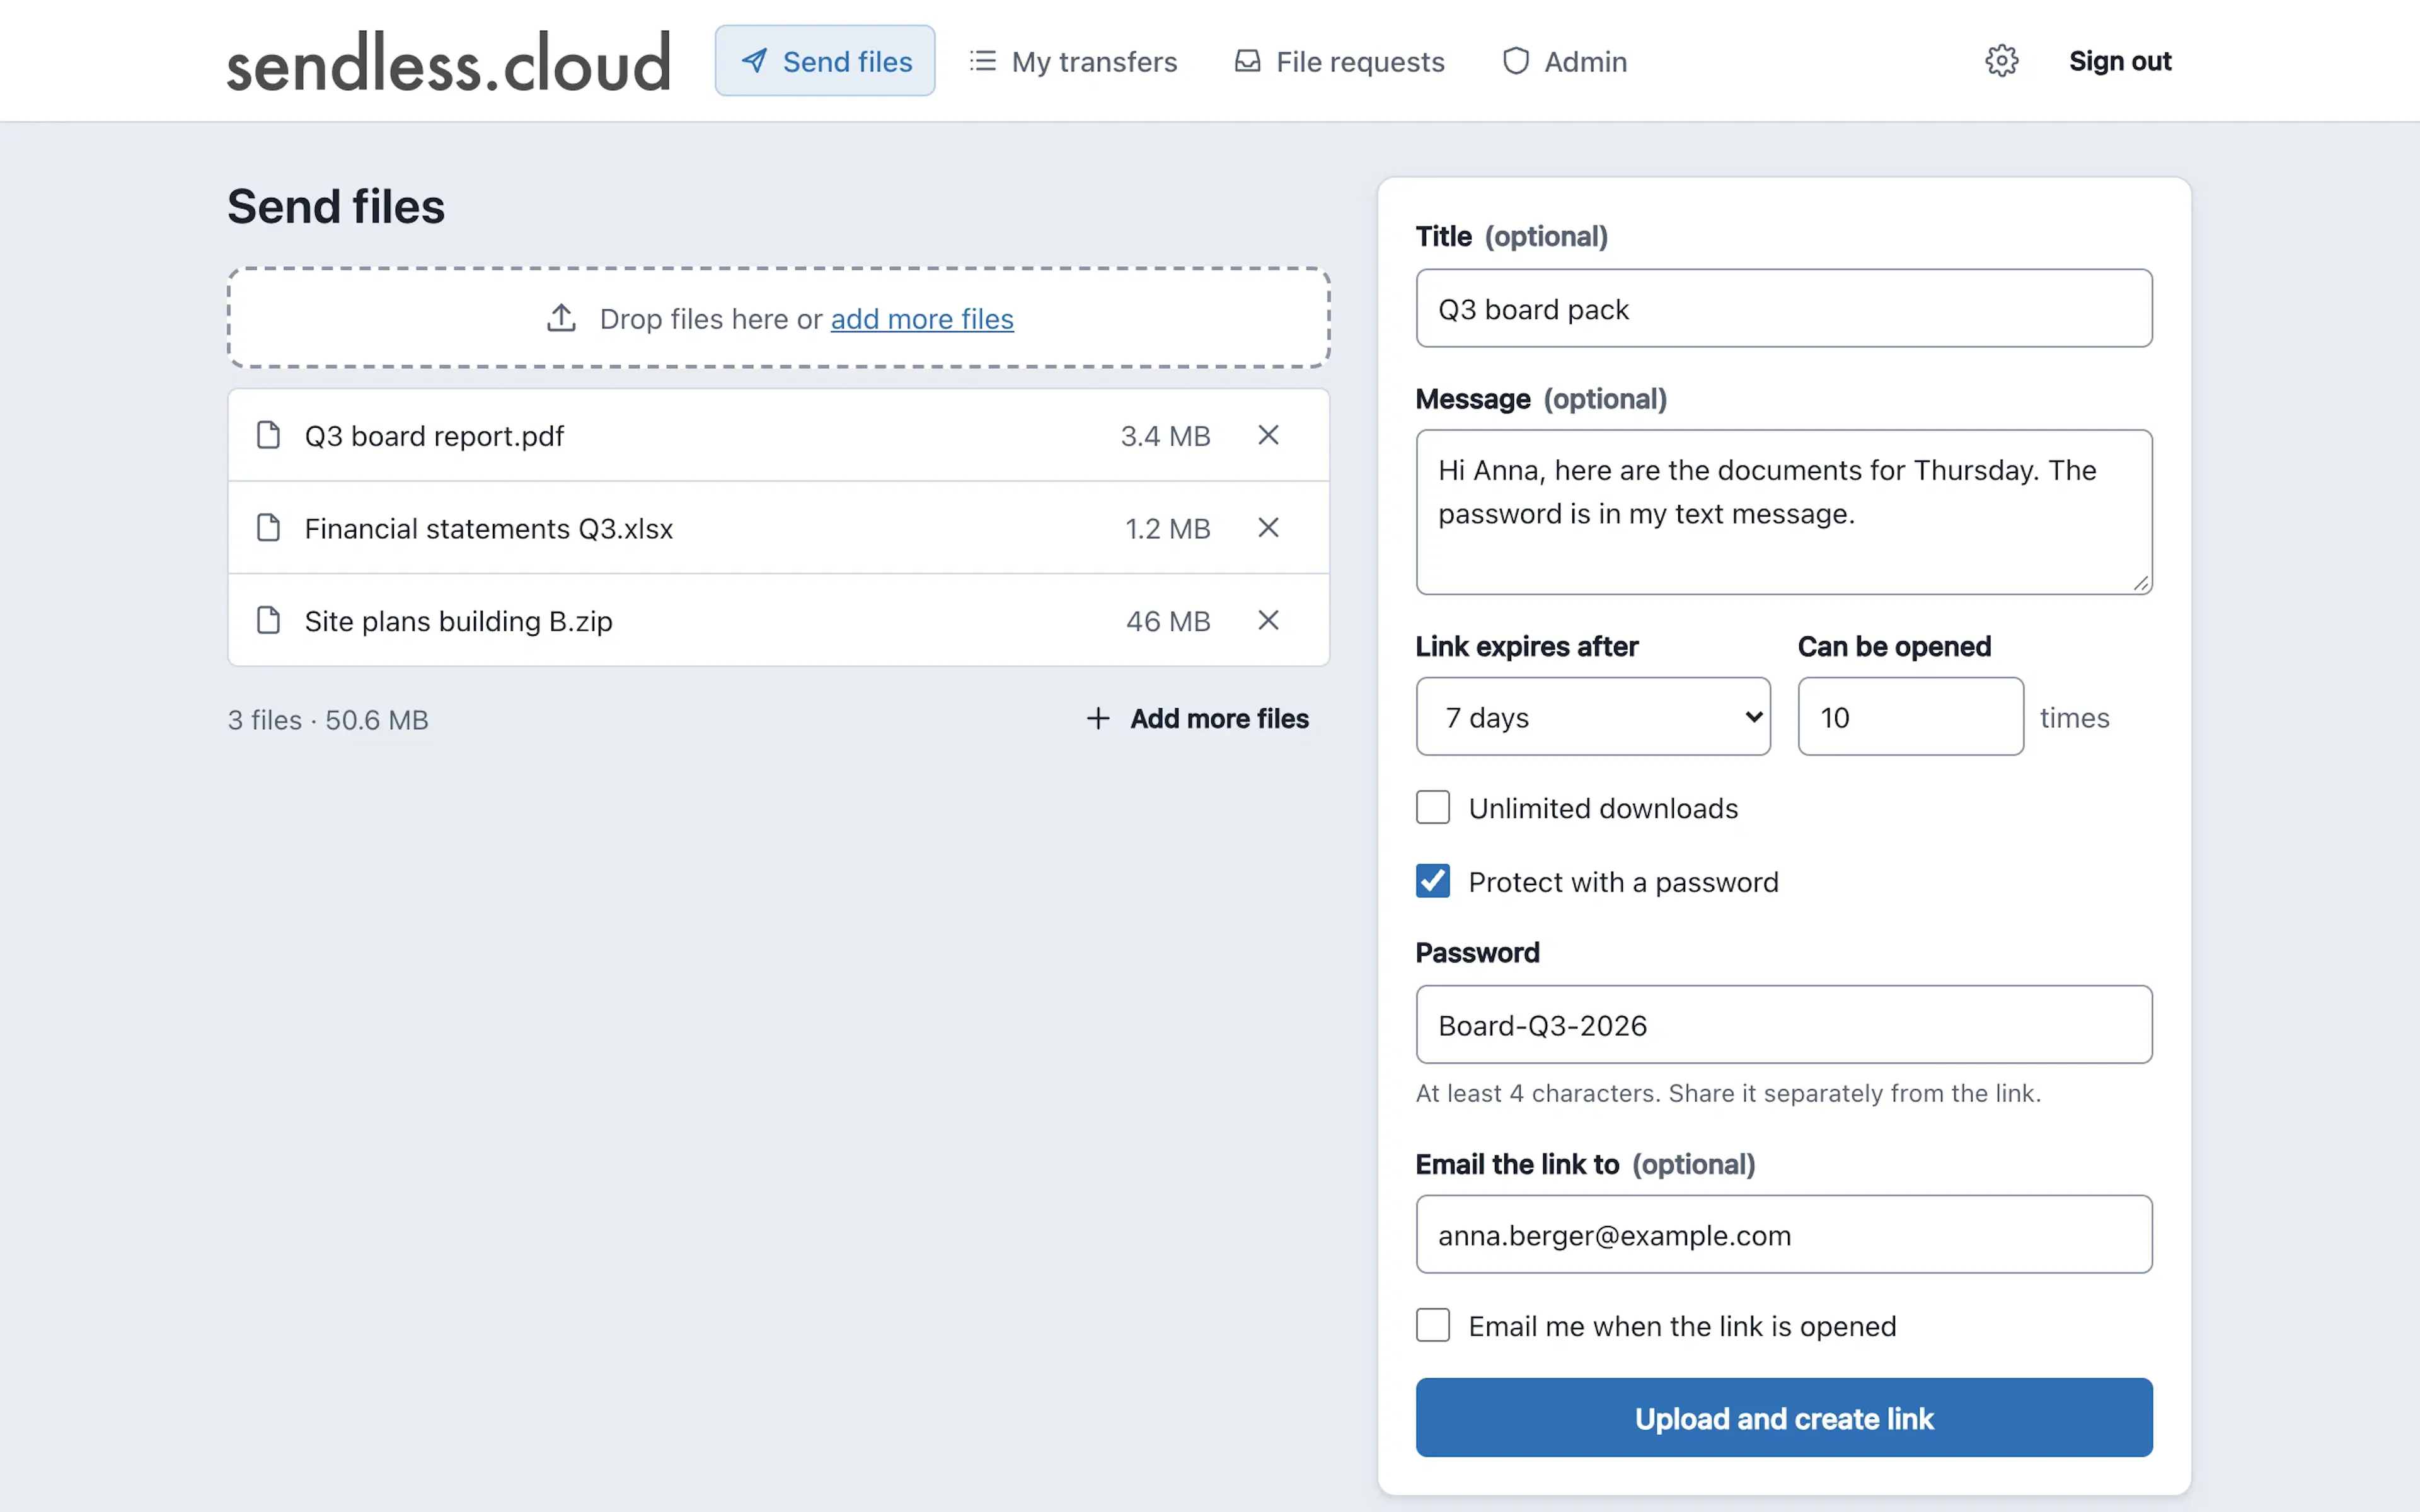Click the Financial statements Q3.xlsx file name
Viewport: 2420px width, 1512px height.
click(488, 528)
